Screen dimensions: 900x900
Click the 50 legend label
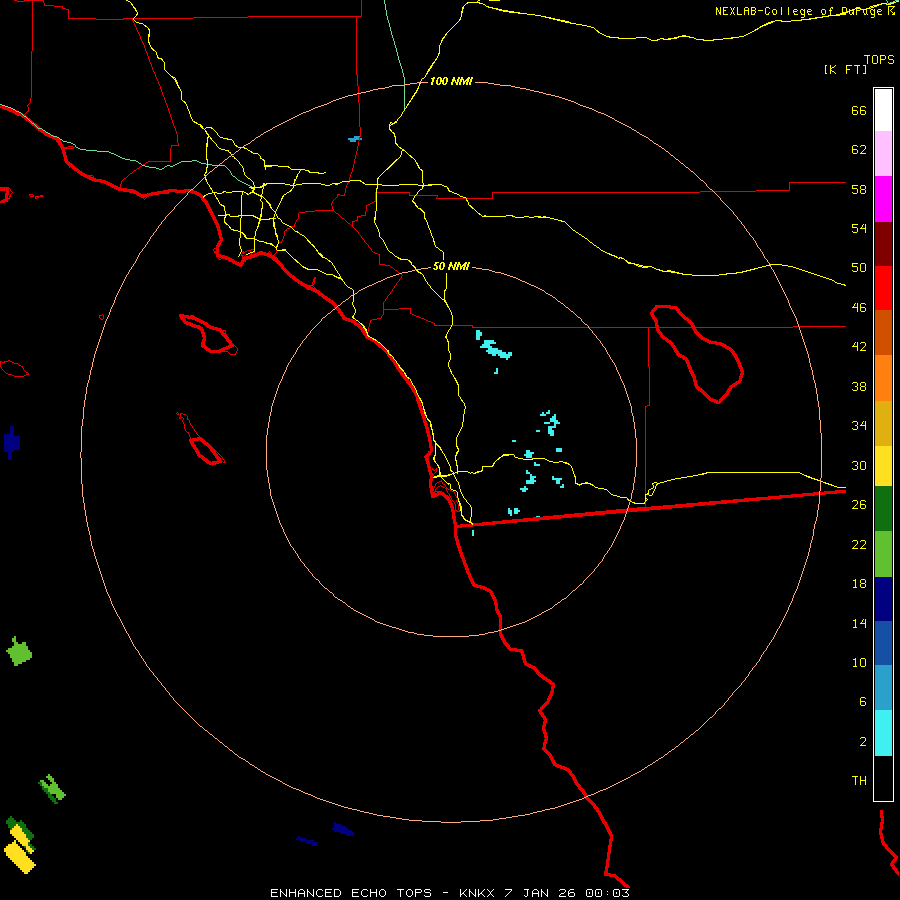coord(859,268)
